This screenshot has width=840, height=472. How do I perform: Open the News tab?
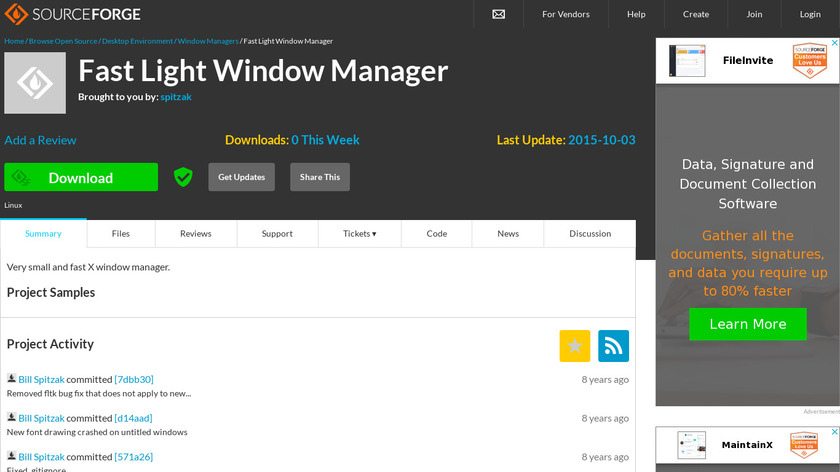508,234
